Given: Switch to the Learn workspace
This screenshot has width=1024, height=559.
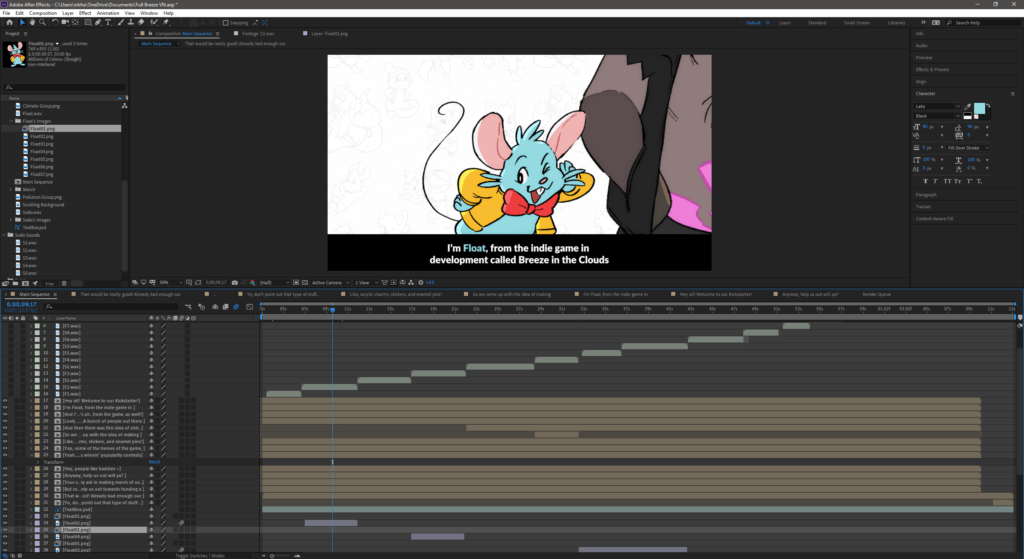Looking at the screenshot, I should point(784,22).
